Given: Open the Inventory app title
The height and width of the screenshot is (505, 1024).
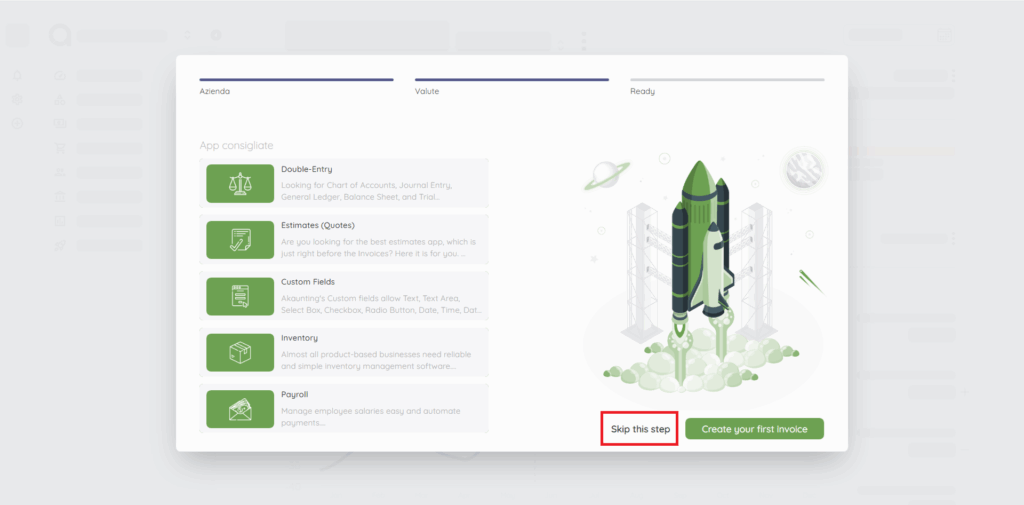Looking at the screenshot, I should pos(299,338).
